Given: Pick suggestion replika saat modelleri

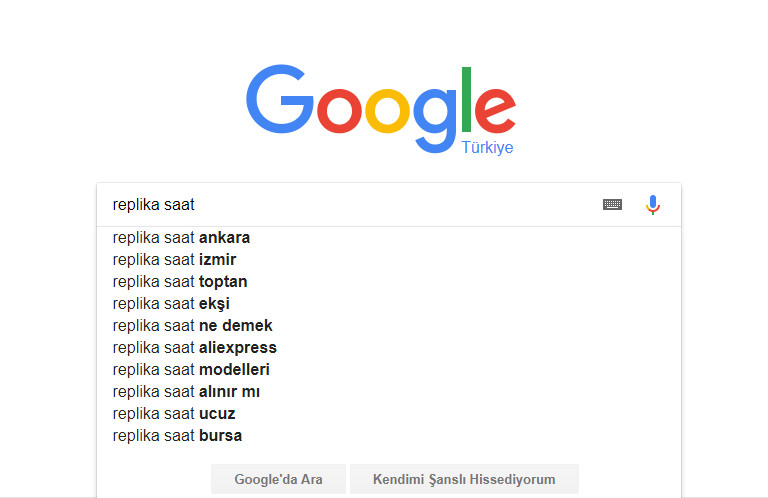Looking at the screenshot, I should point(389,370).
